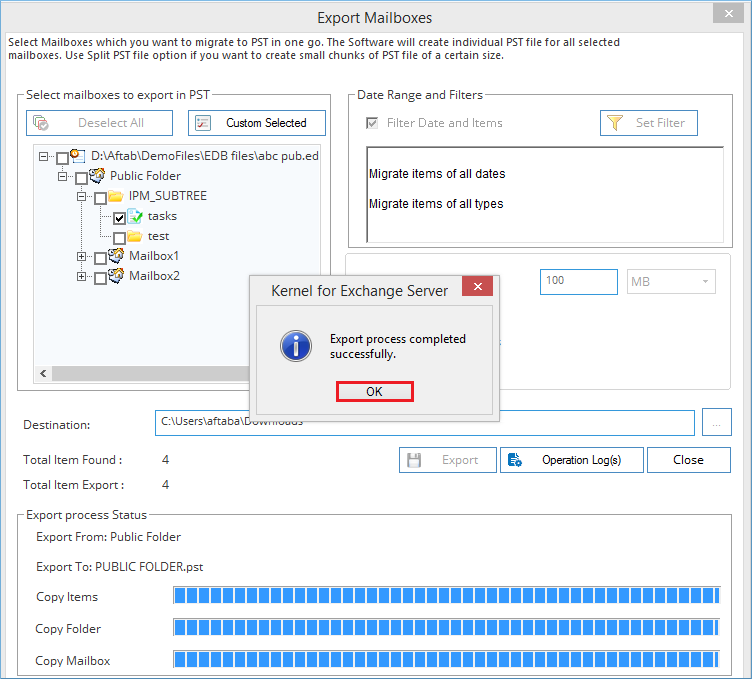Click the 'Total Item Found :' label
This screenshot has width=752, height=679.
pos(72,460)
